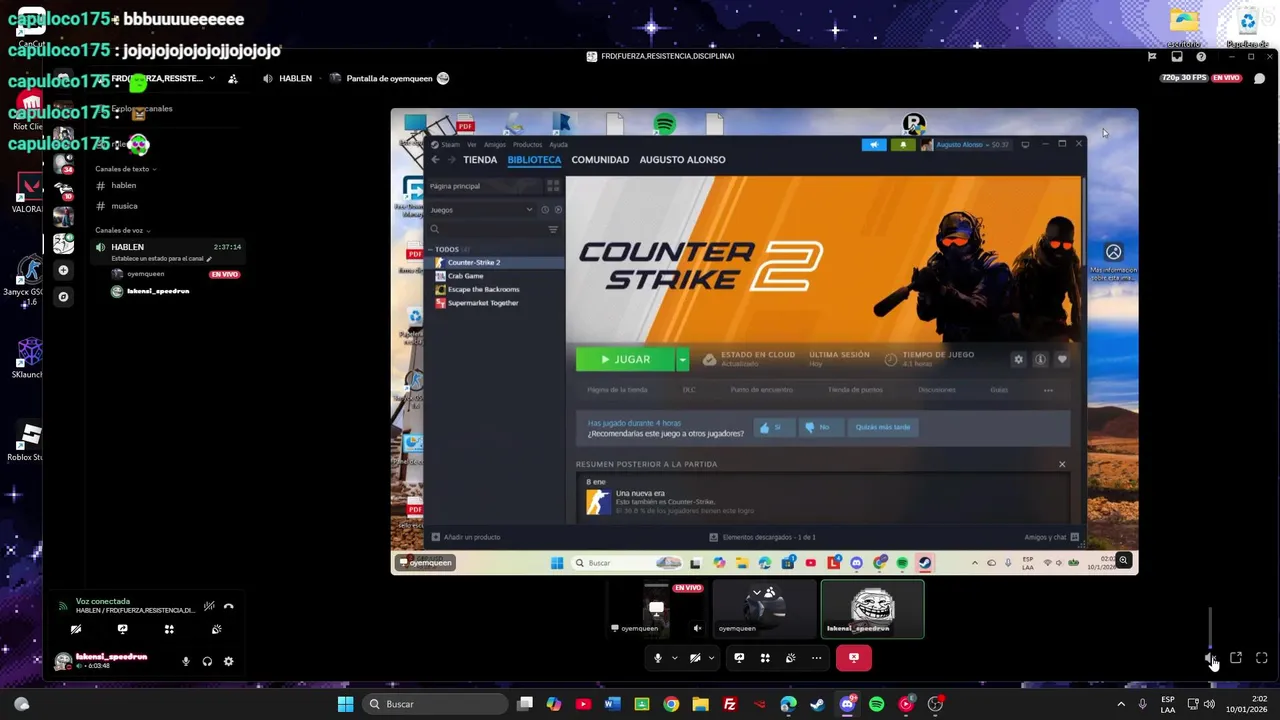1280x720 pixels.
Task: Stop watching the stream red button
Action: click(853, 658)
